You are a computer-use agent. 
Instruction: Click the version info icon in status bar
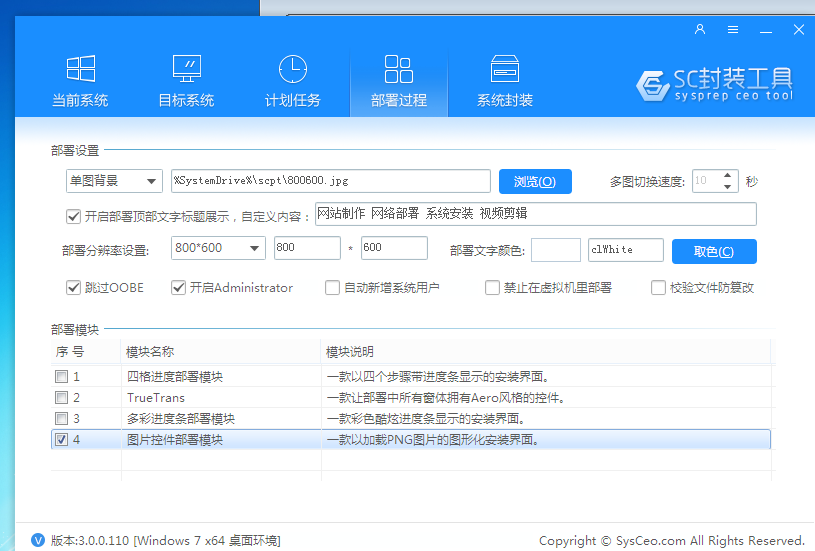(x=38, y=540)
